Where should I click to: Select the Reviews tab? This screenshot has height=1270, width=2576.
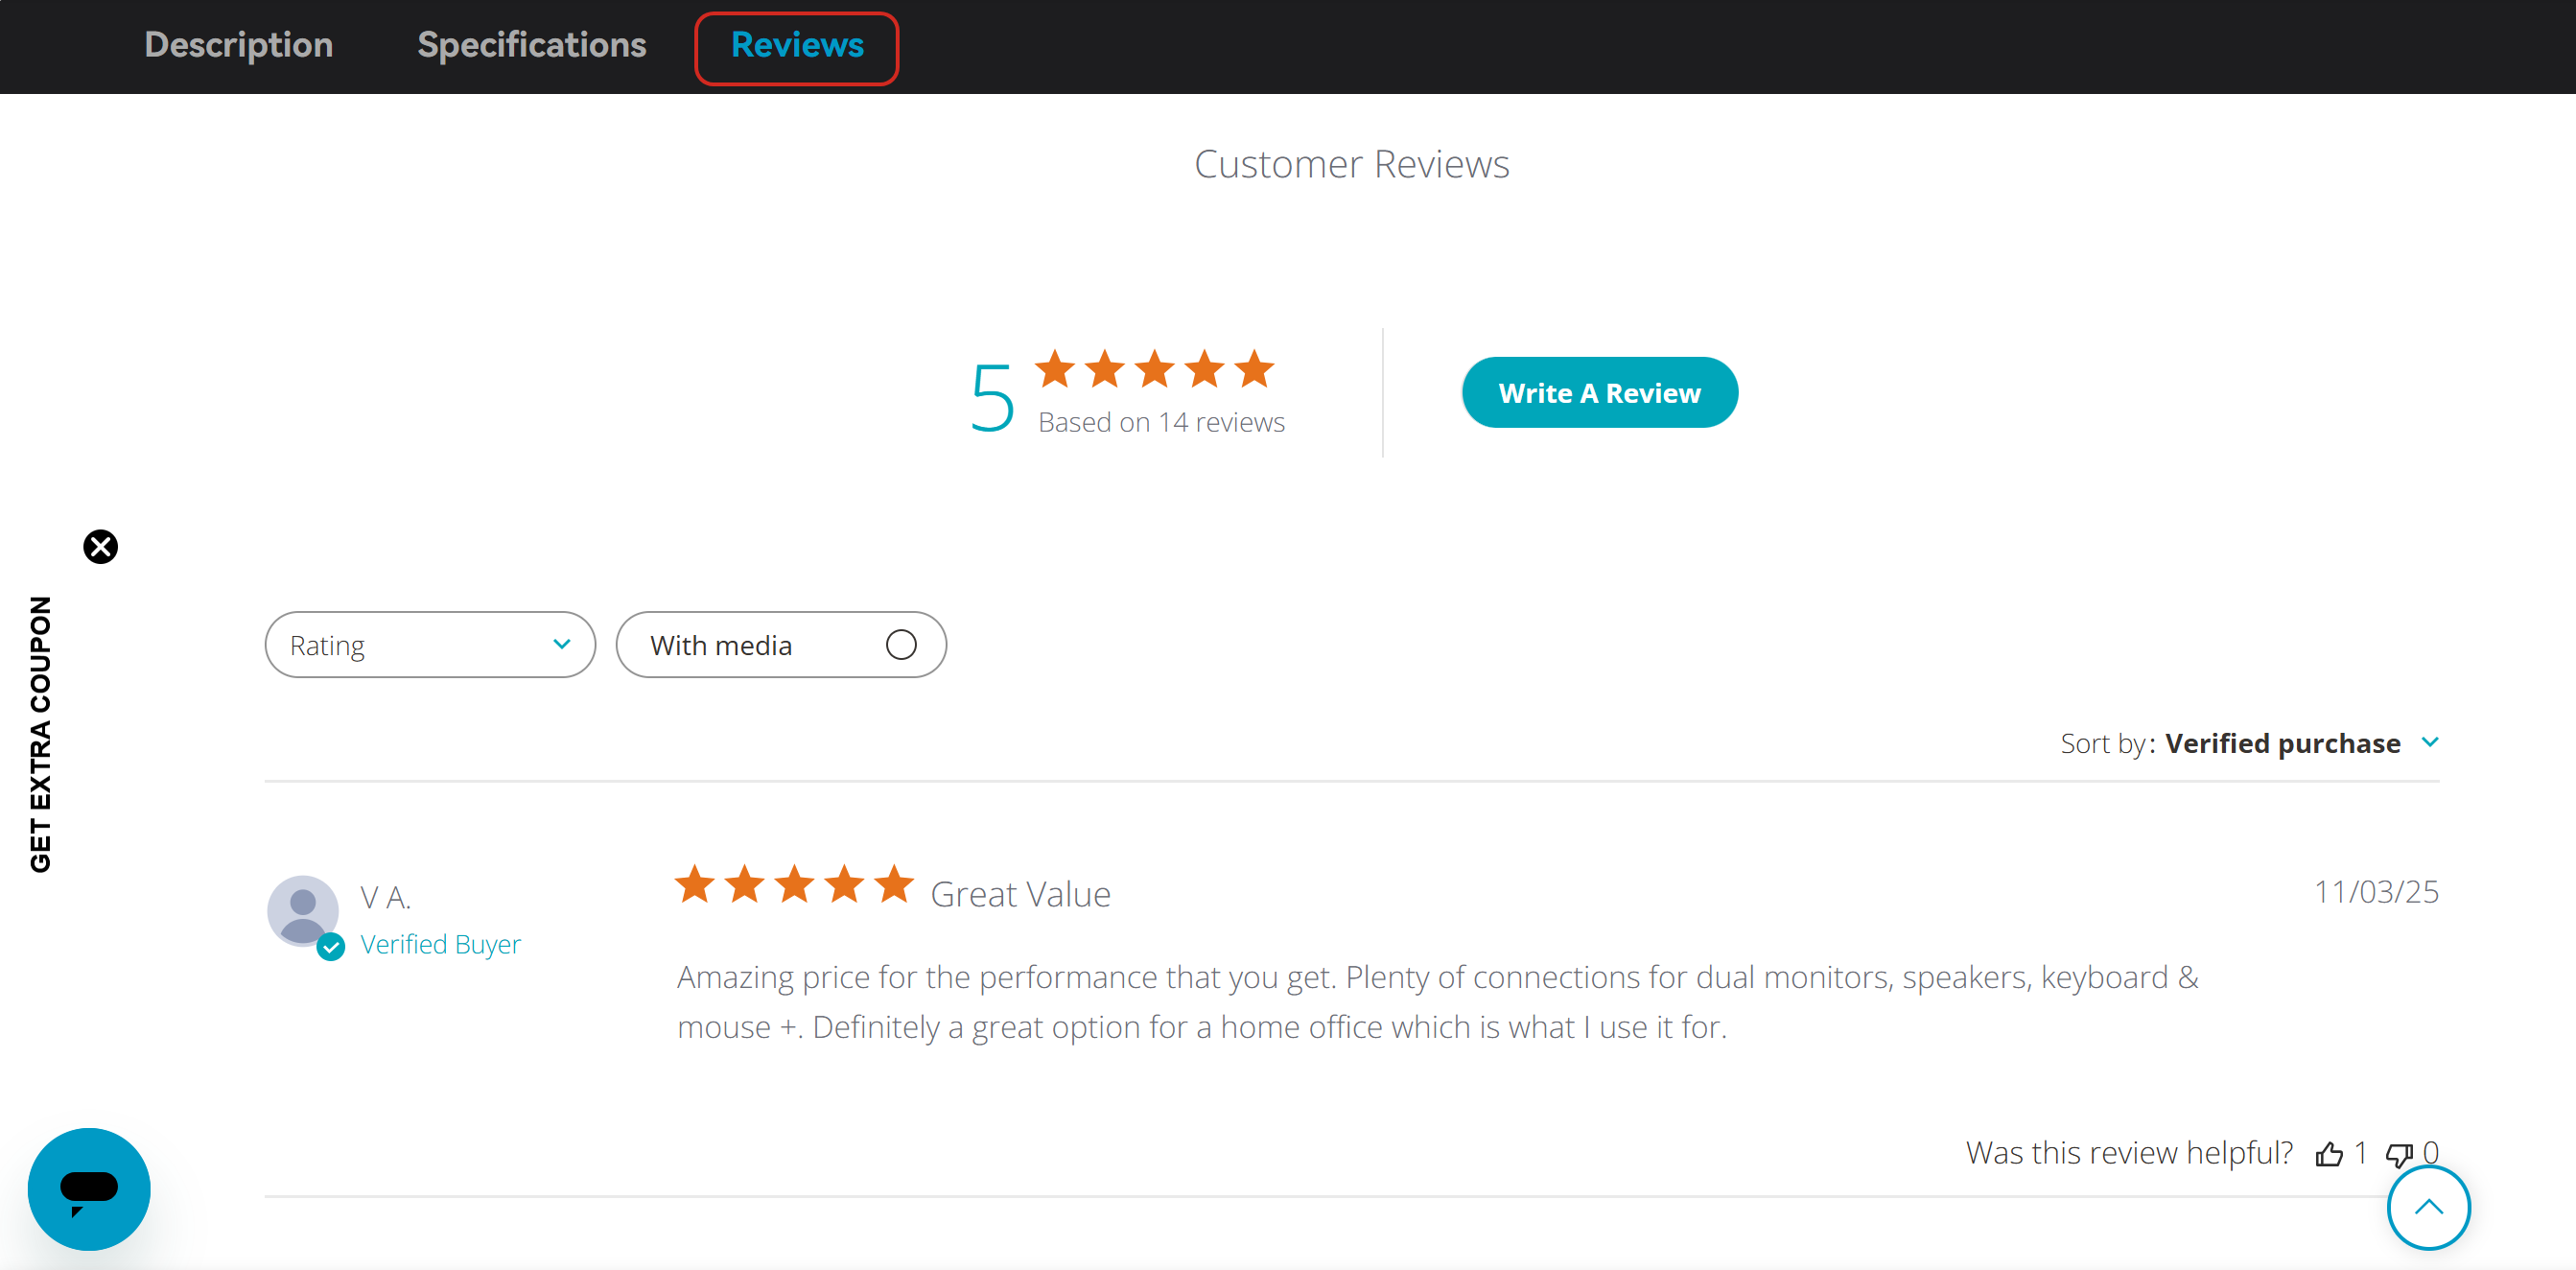point(796,45)
